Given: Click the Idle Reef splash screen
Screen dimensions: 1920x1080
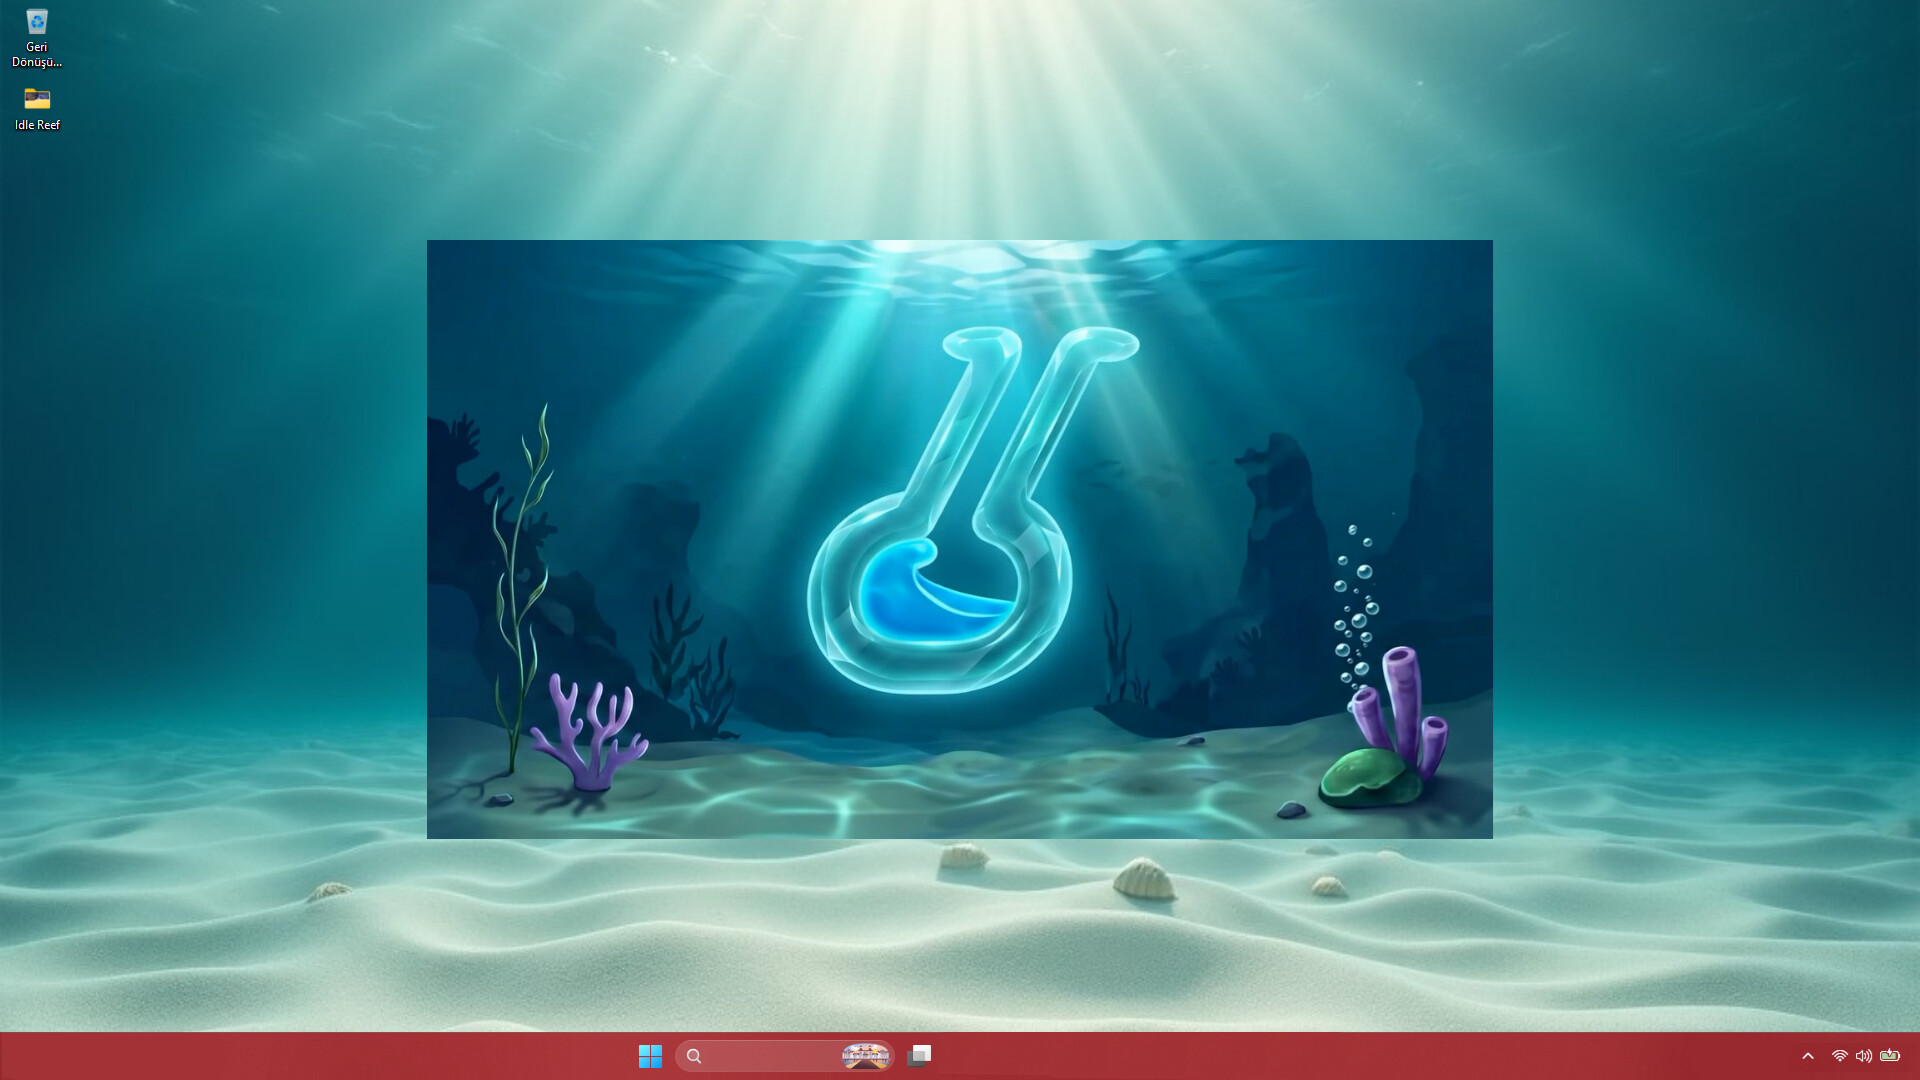Looking at the screenshot, I should [960, 539].
